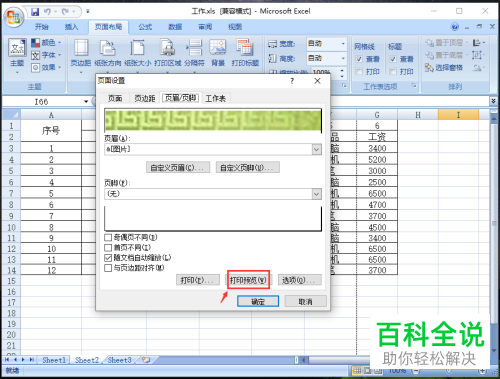500x379 pixels.
Task: Click Bring to Front (置于顶层)
Action: pos(447,43)
